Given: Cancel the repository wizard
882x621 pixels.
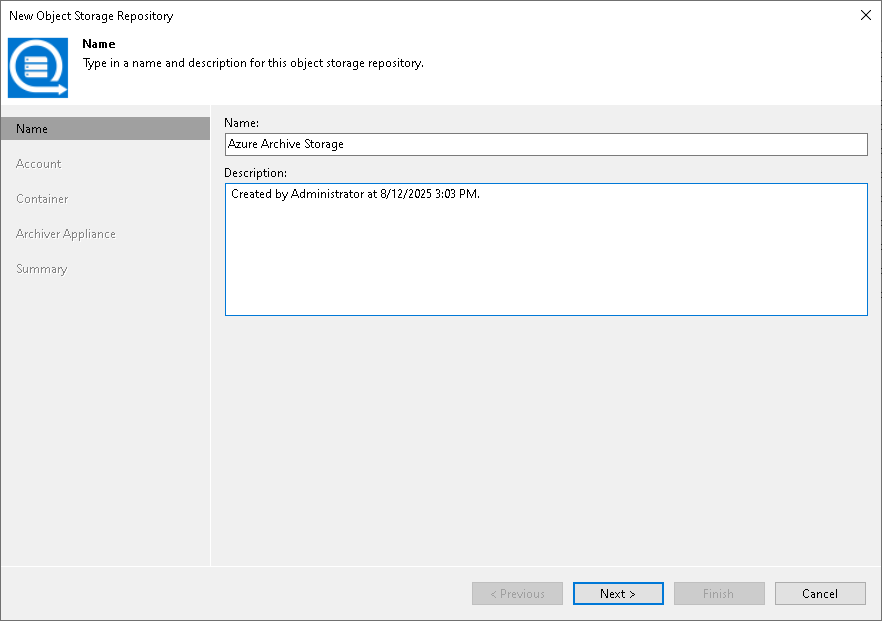Looking at the screenshot, I should pos(820,593).
